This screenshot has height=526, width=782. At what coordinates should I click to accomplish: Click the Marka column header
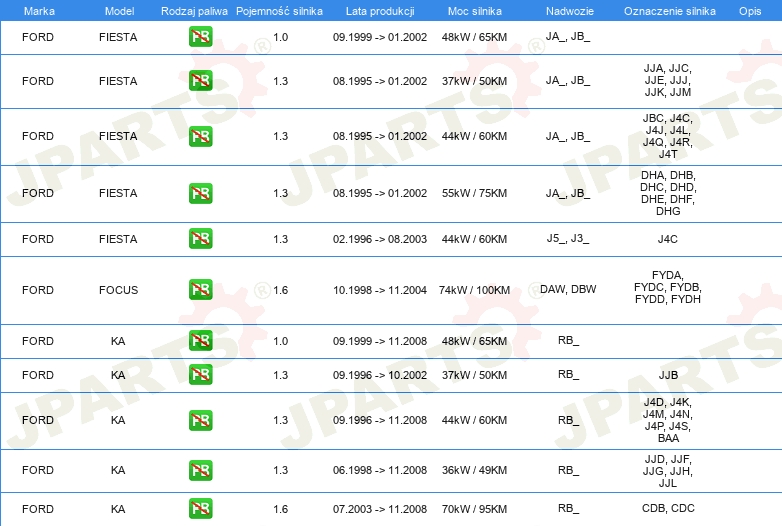39,11
